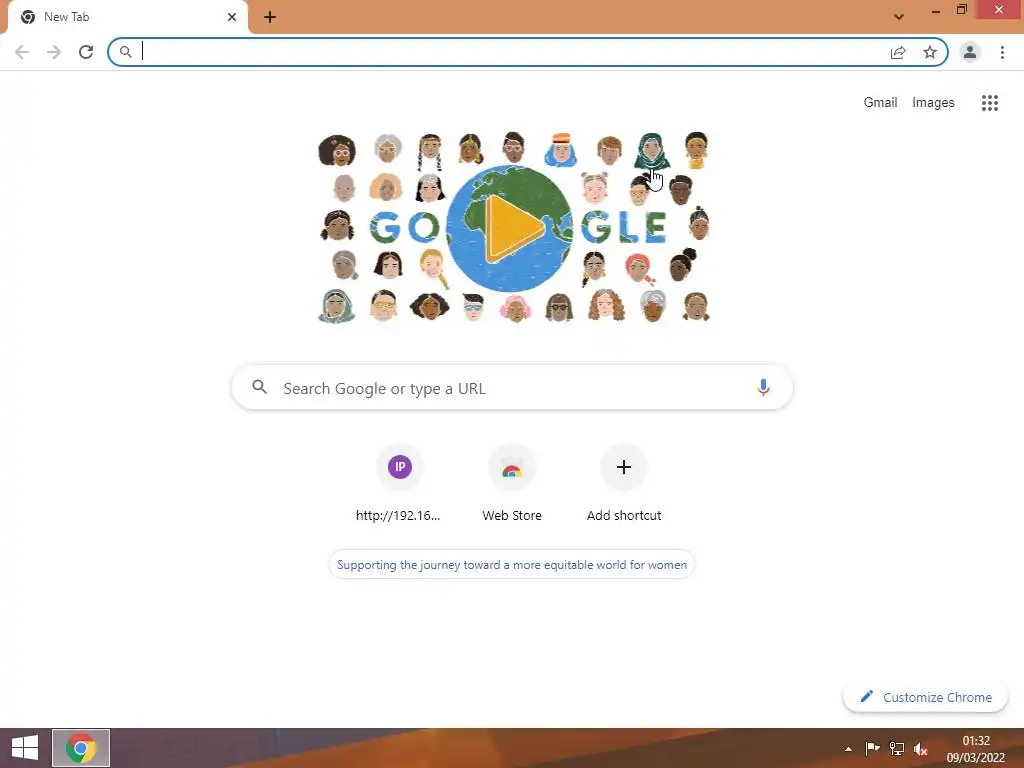Start voice search with the microphone
Screen dimensions: 1024x768
tap(763, 387)
